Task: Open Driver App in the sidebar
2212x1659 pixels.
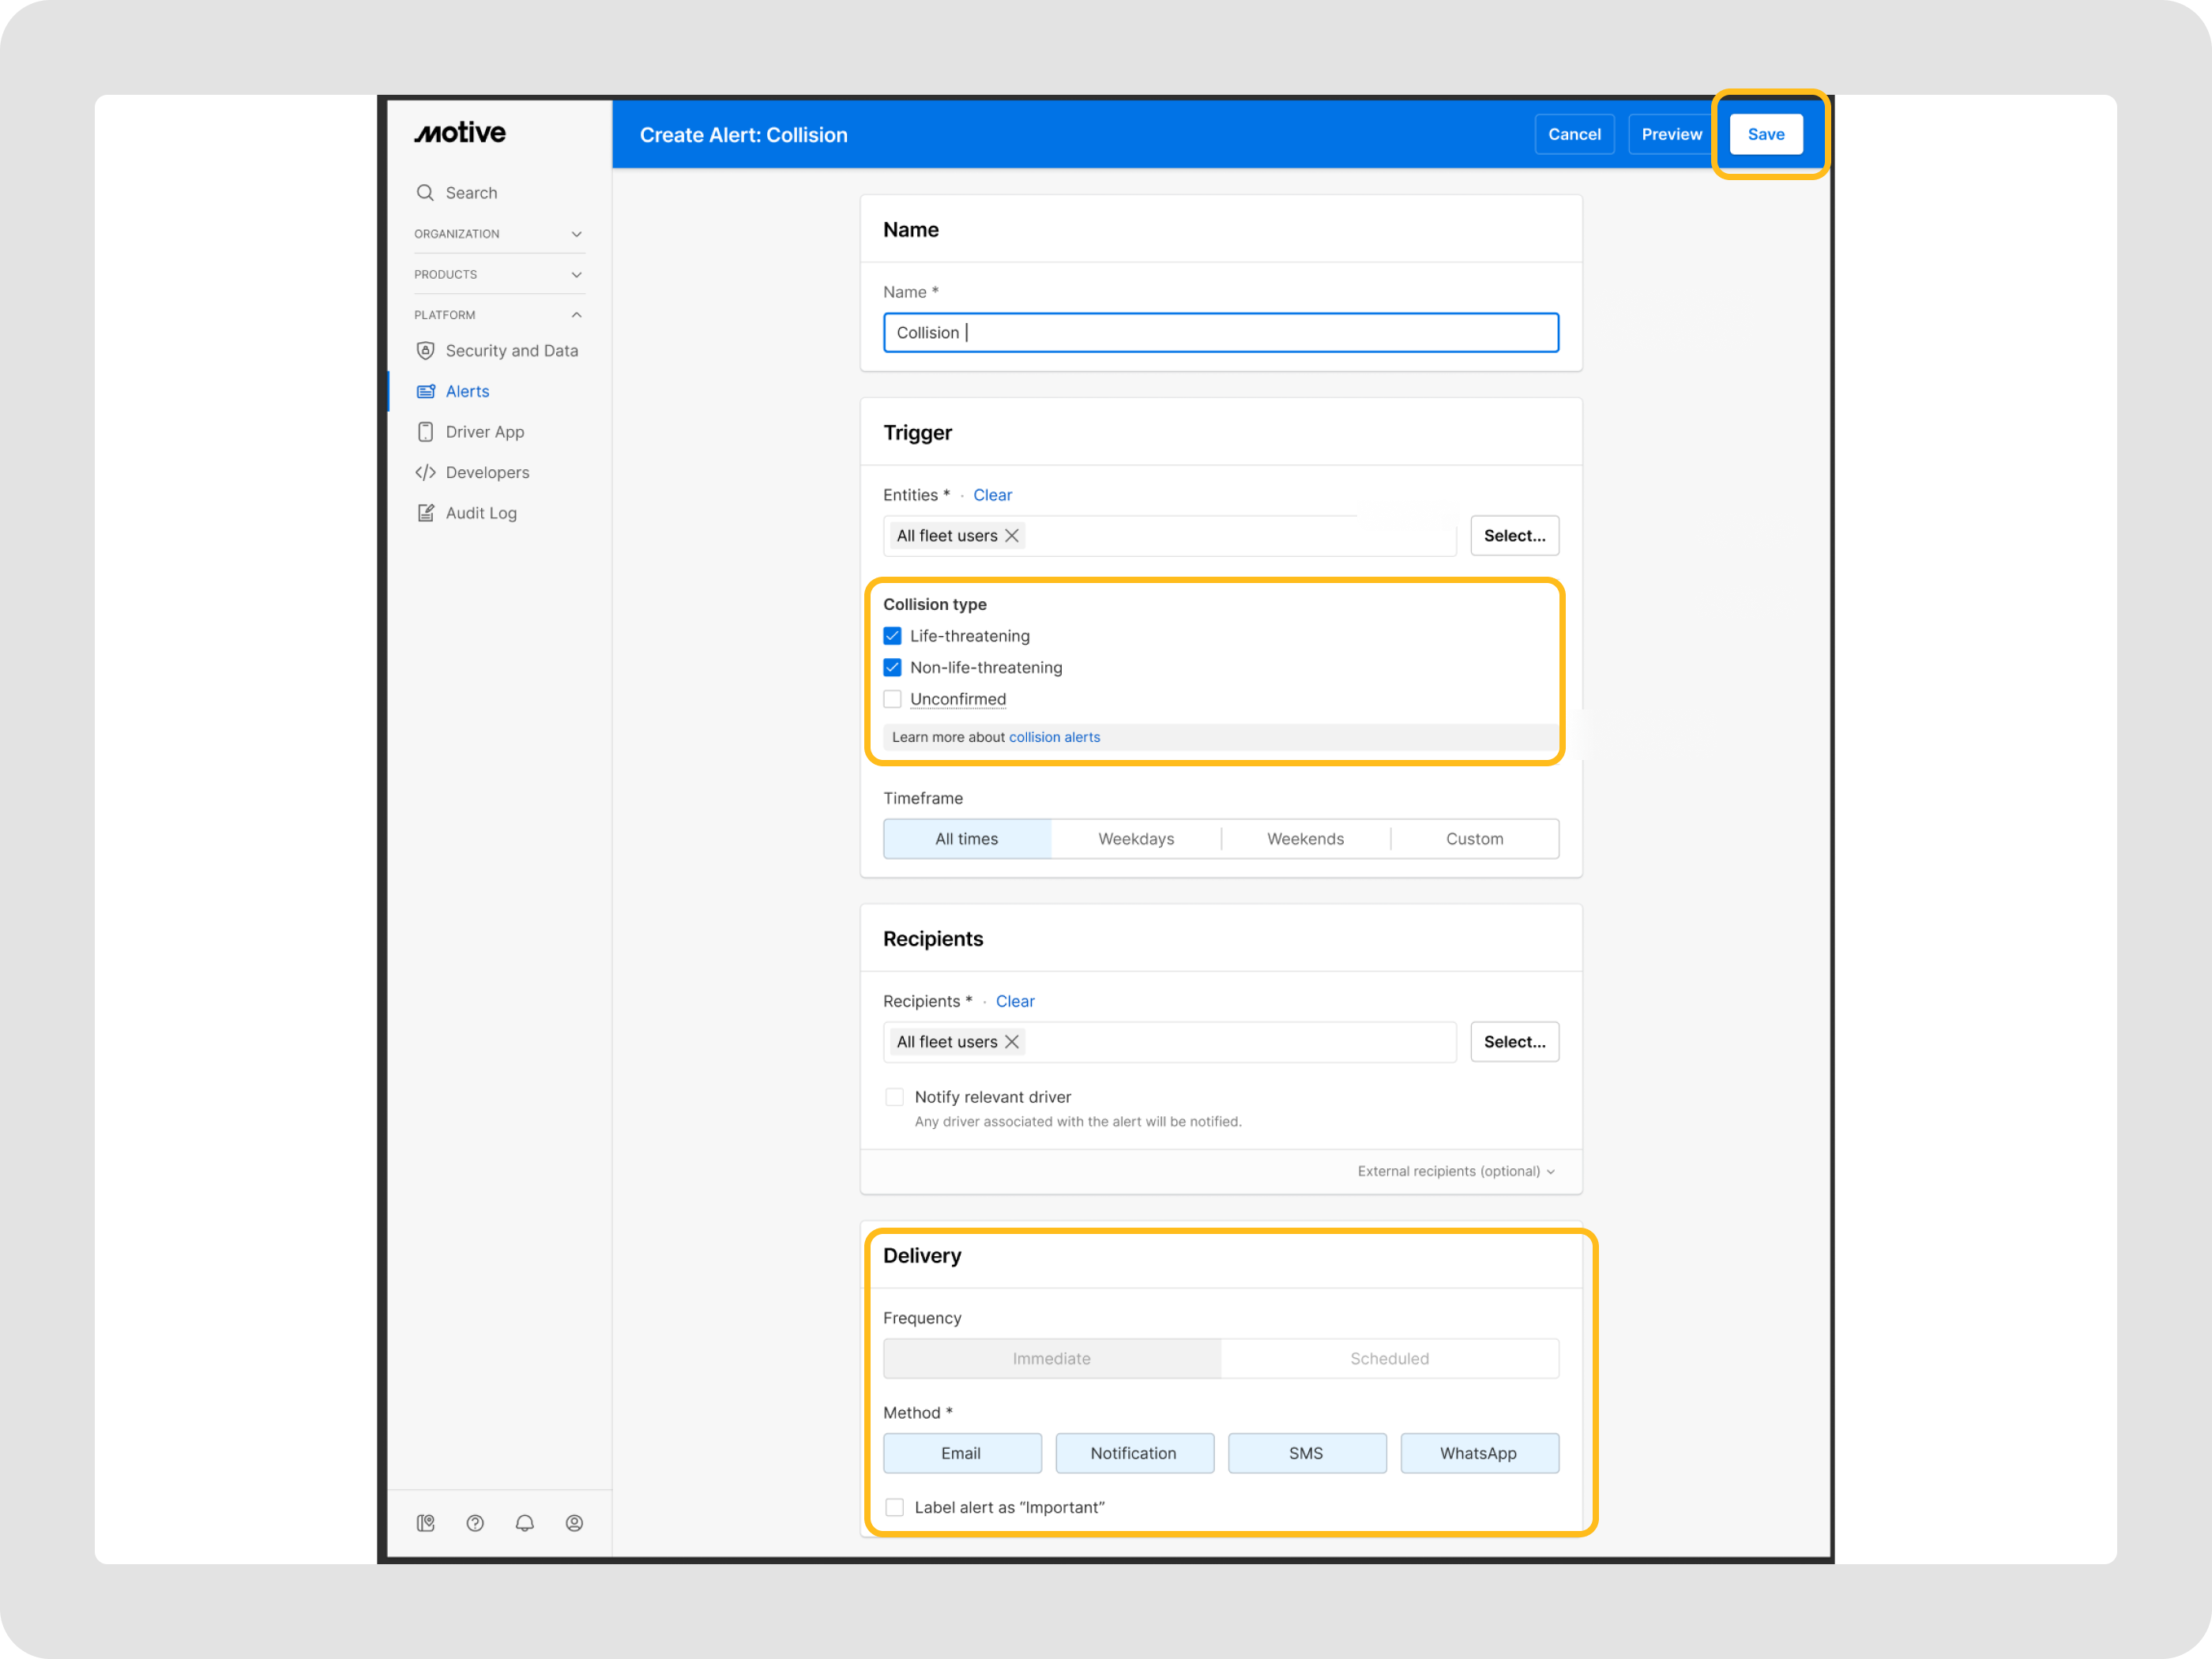Action: pyautogui.click(x=484, y=432)
